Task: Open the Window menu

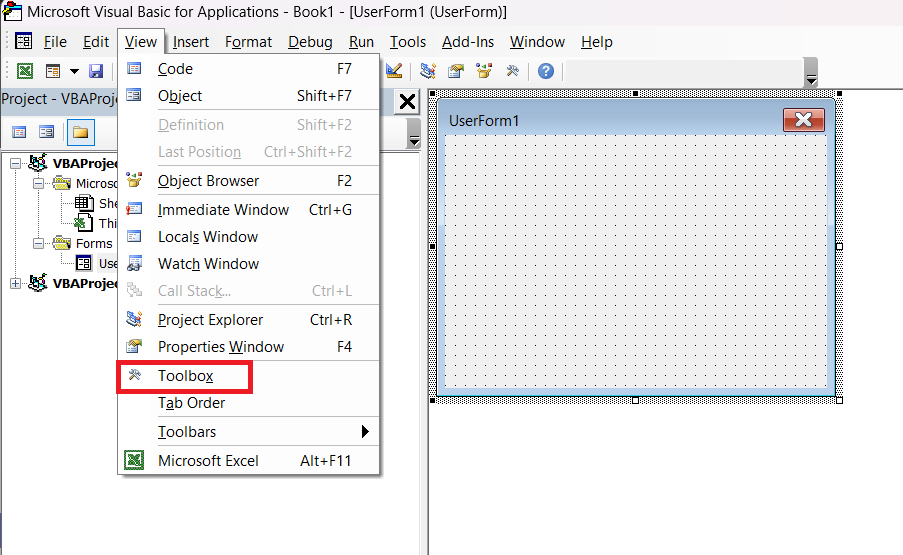Action: pos(537,42)
